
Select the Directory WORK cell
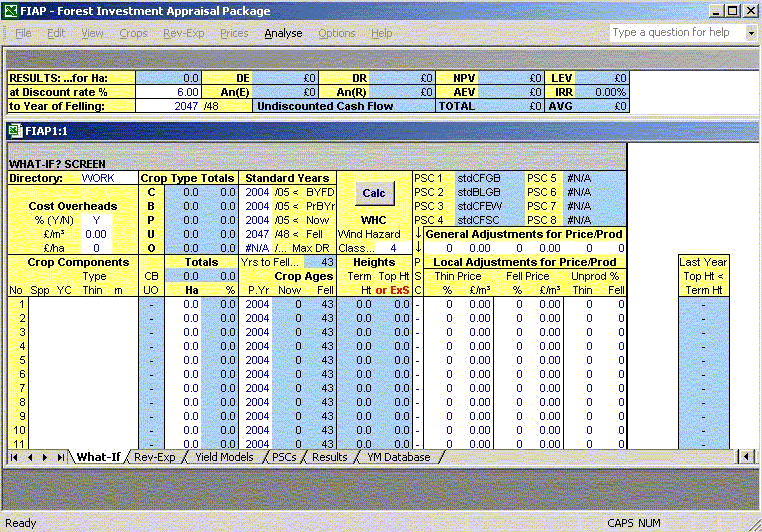pos(98,178)
